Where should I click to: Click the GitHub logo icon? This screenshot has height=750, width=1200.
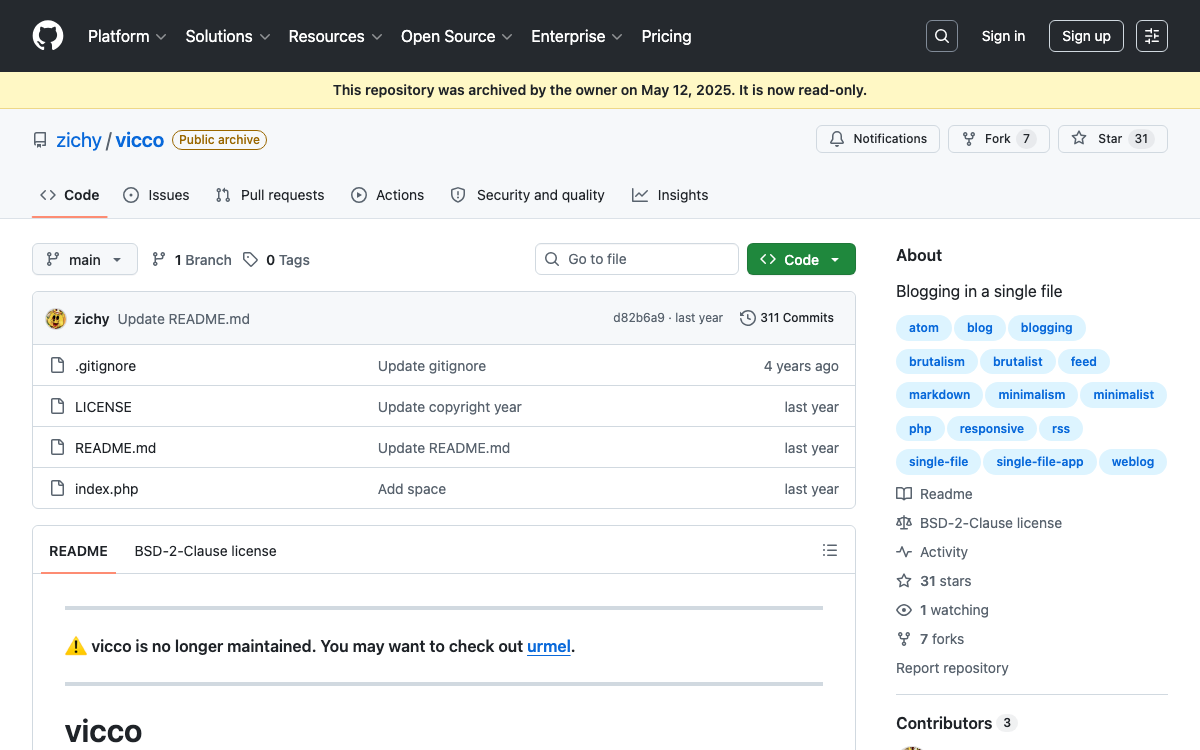click(x=48, y=36)
